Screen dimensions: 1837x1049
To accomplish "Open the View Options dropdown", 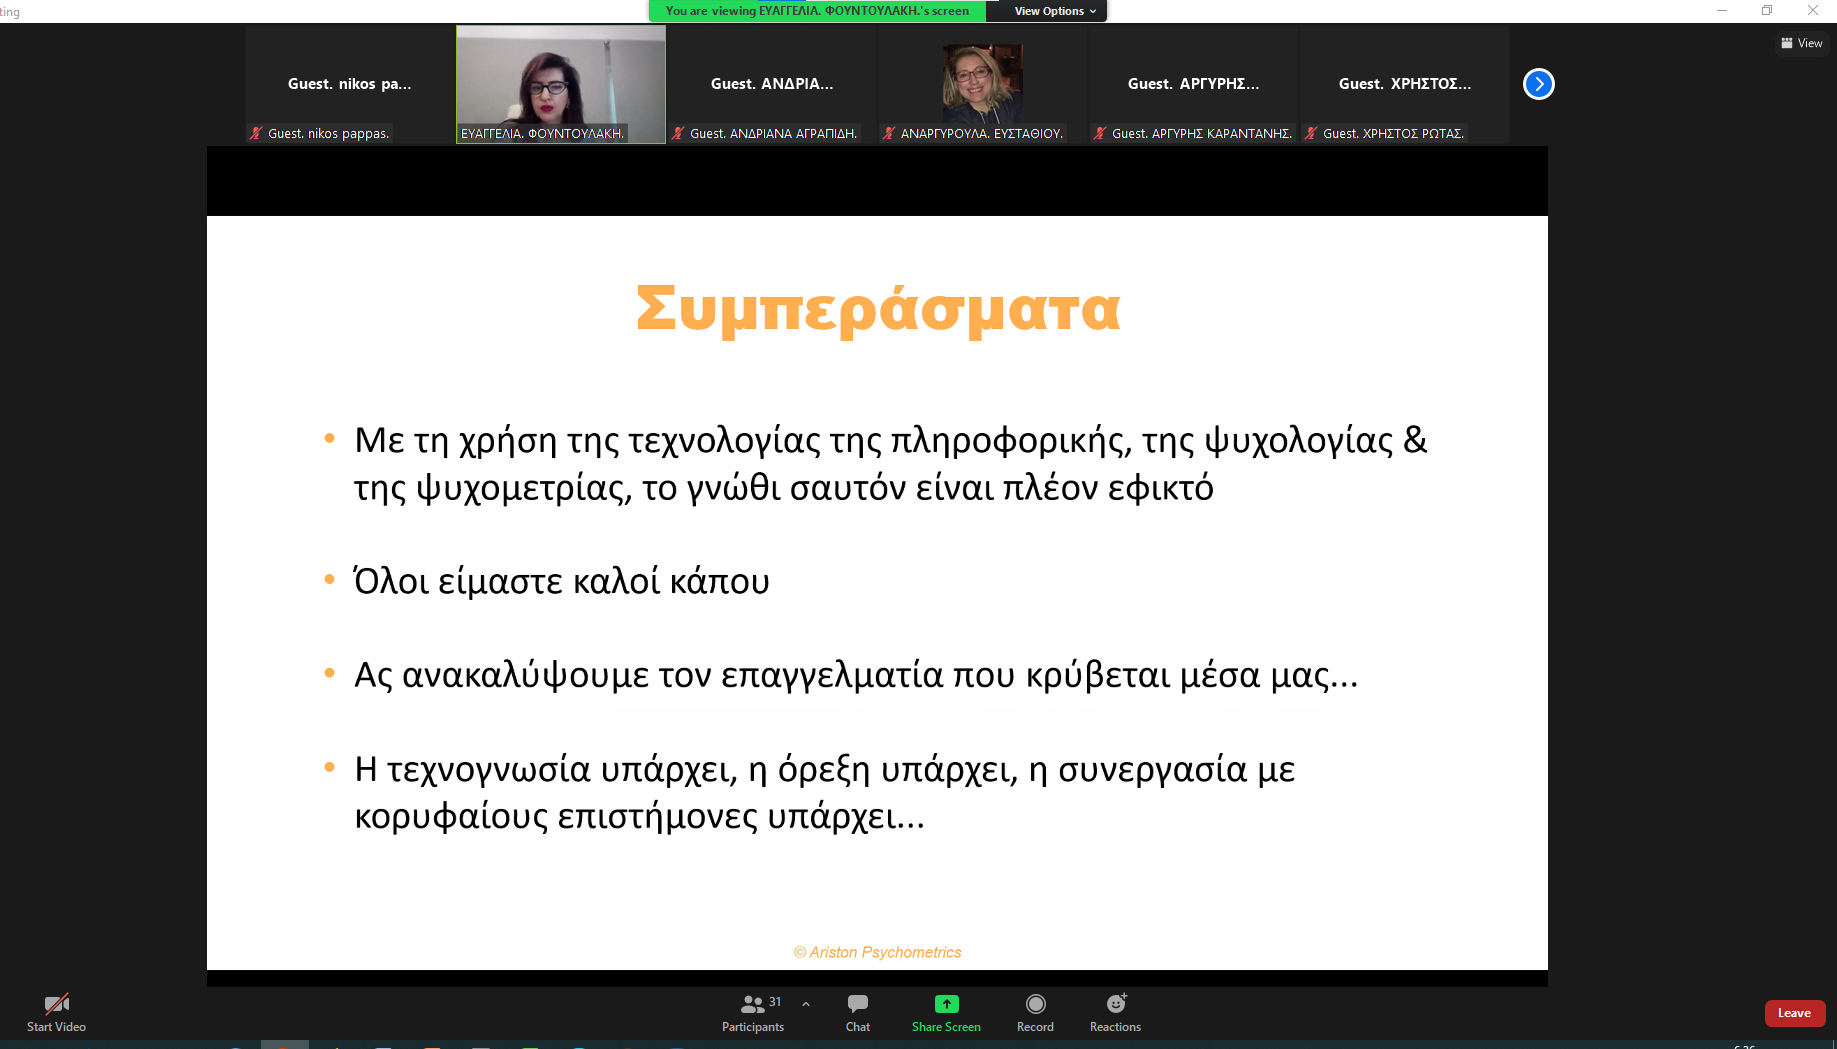I will (x=1055, y=11).
